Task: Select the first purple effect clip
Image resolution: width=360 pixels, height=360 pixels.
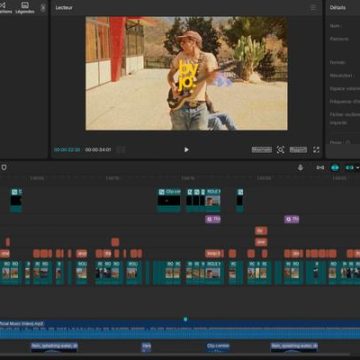Action: (x=213, y=219)
